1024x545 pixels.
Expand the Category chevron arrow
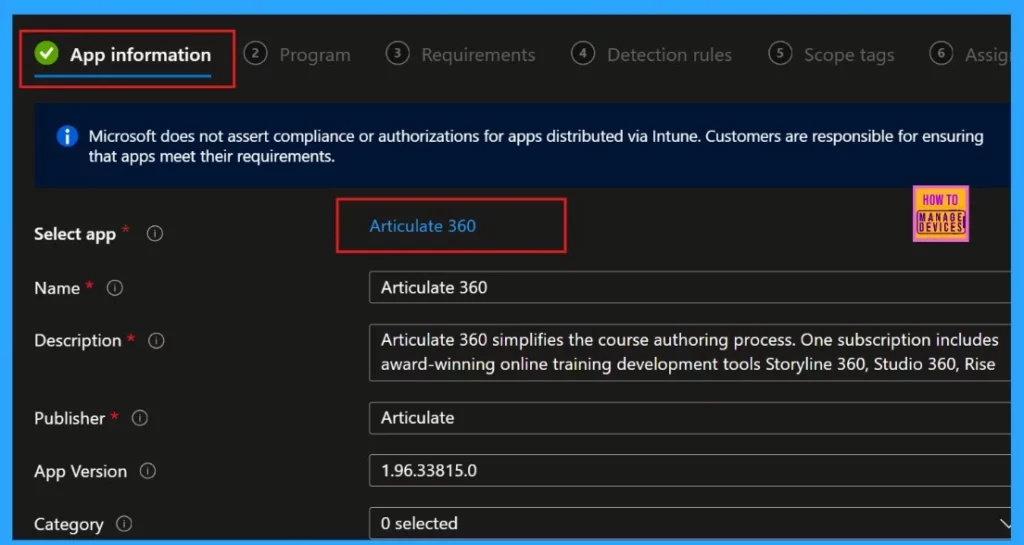tap(1004, 523)
